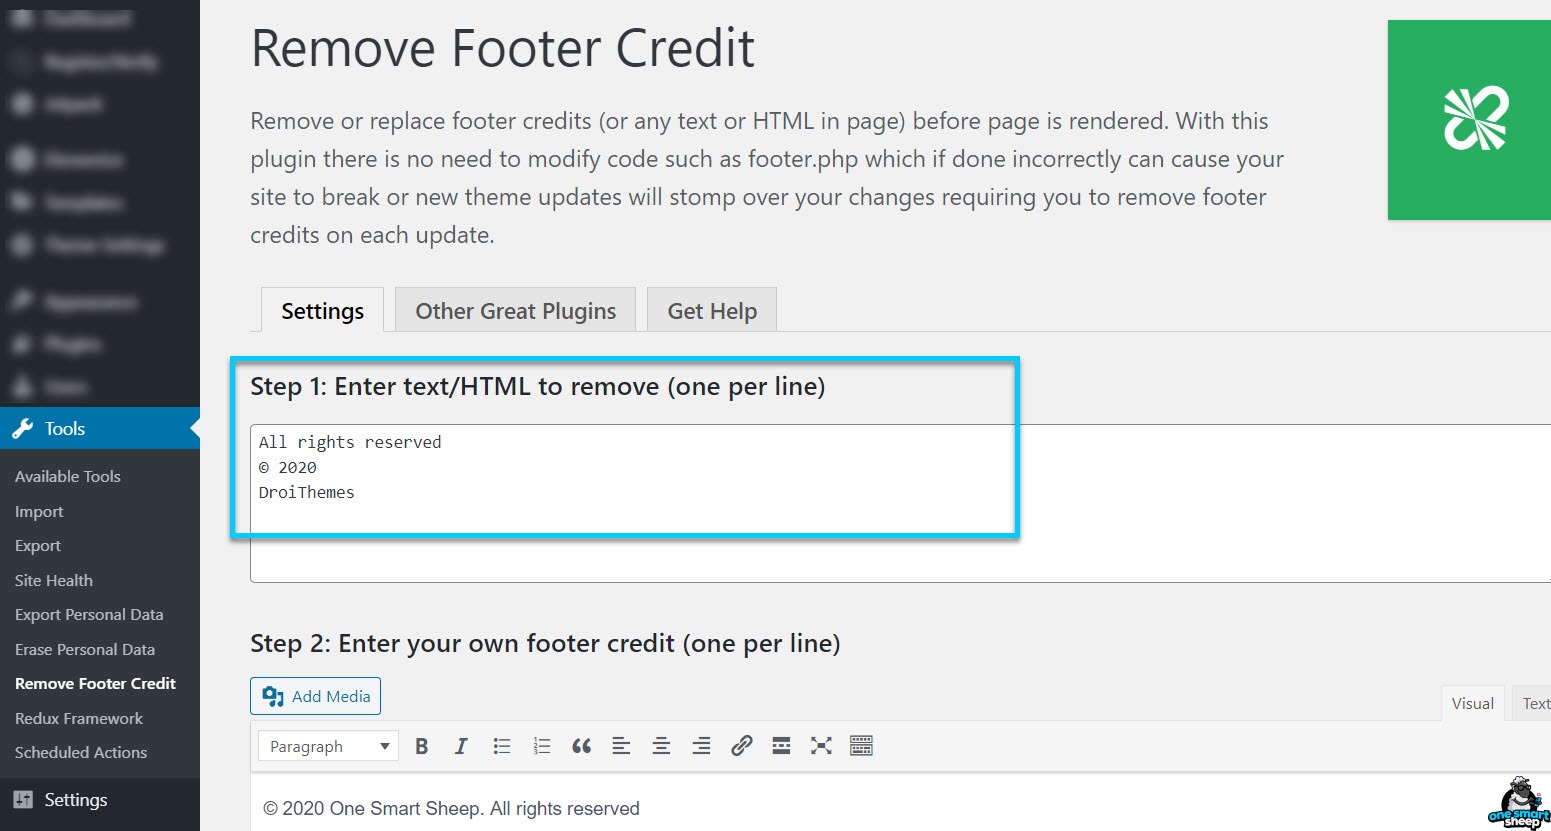Screen dimensions: 1551x831
Task: Toggle italic formatting in the editor
Action: pos(461,745)
